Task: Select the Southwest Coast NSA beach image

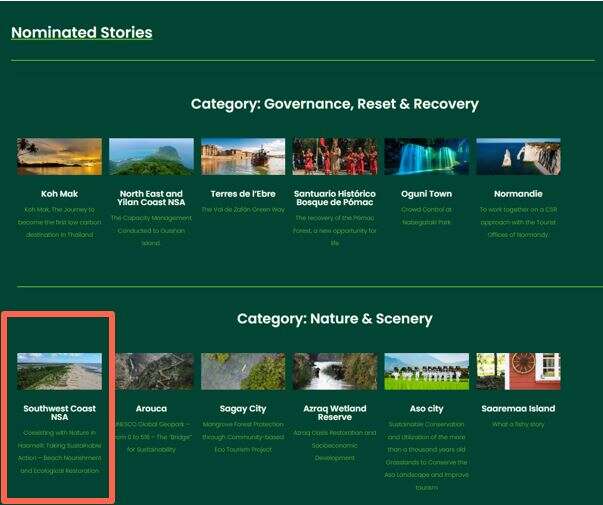Action: tap(59, 371)
